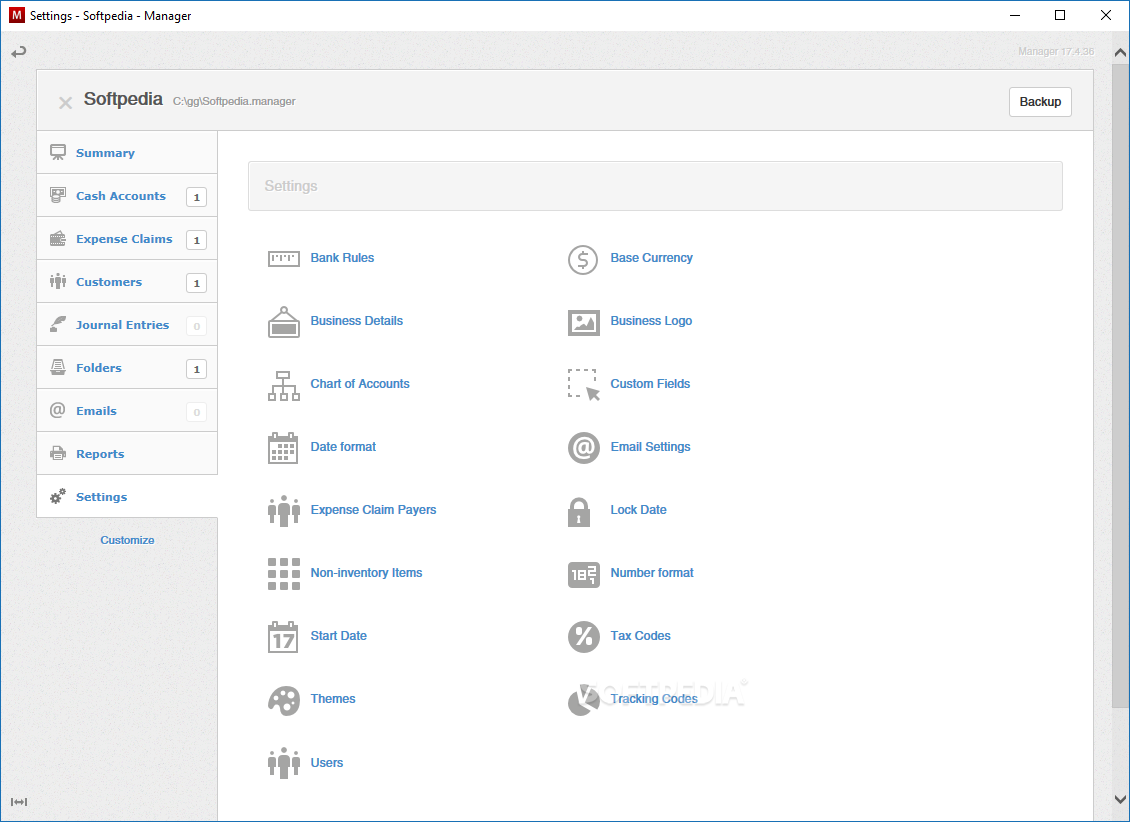Click the Start Date calendar icon
The image size is (1130, 822).
pos(282,636)
